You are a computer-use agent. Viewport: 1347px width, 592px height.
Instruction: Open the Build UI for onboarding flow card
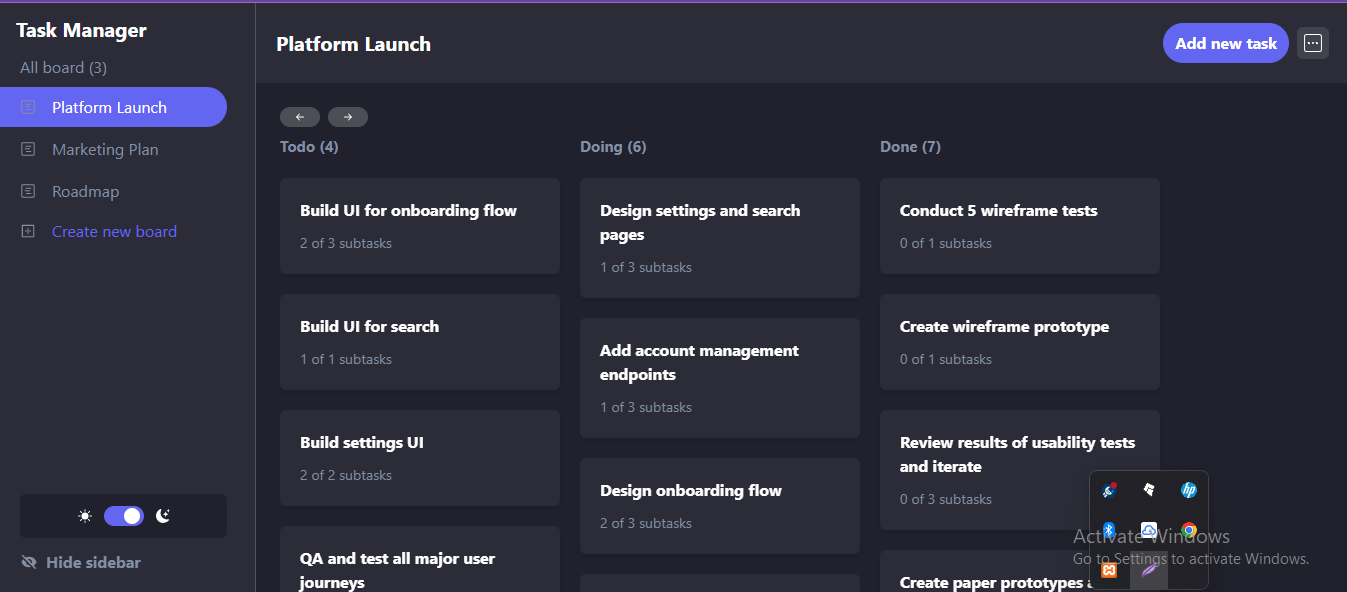[419, 226]
